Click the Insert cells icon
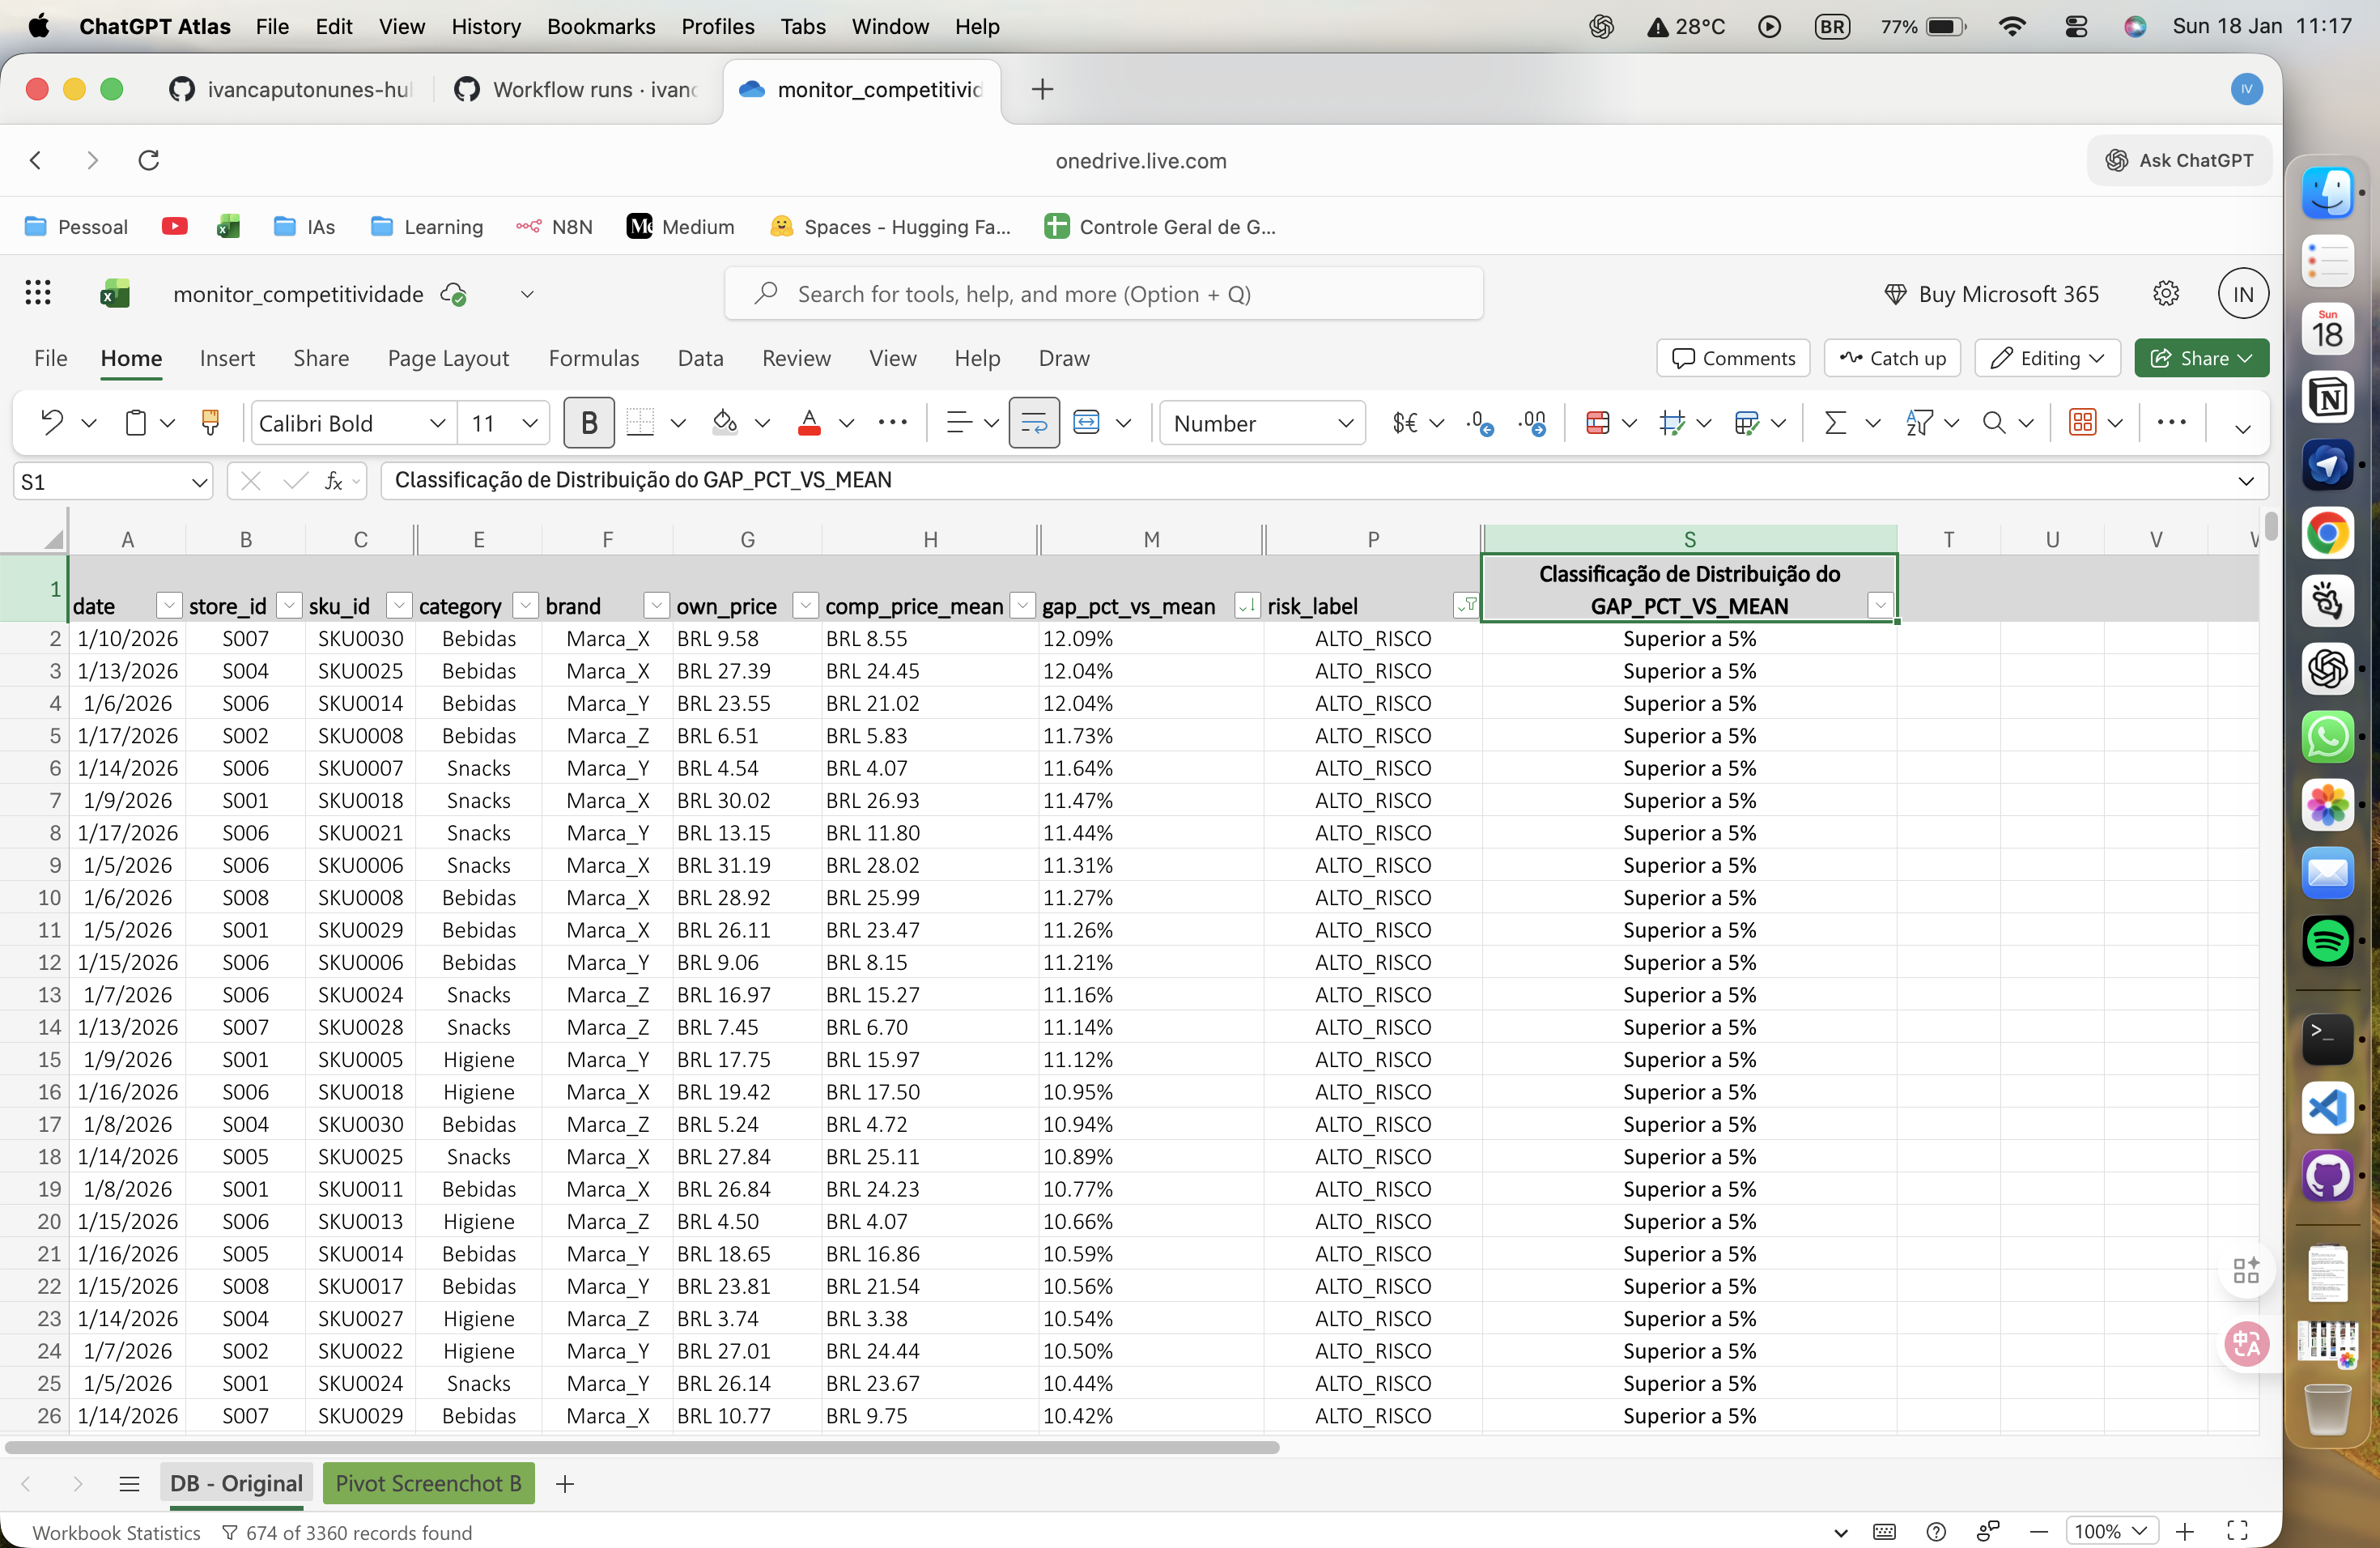Viewport: 2380px width, 1548px height. pos(1672,423)
